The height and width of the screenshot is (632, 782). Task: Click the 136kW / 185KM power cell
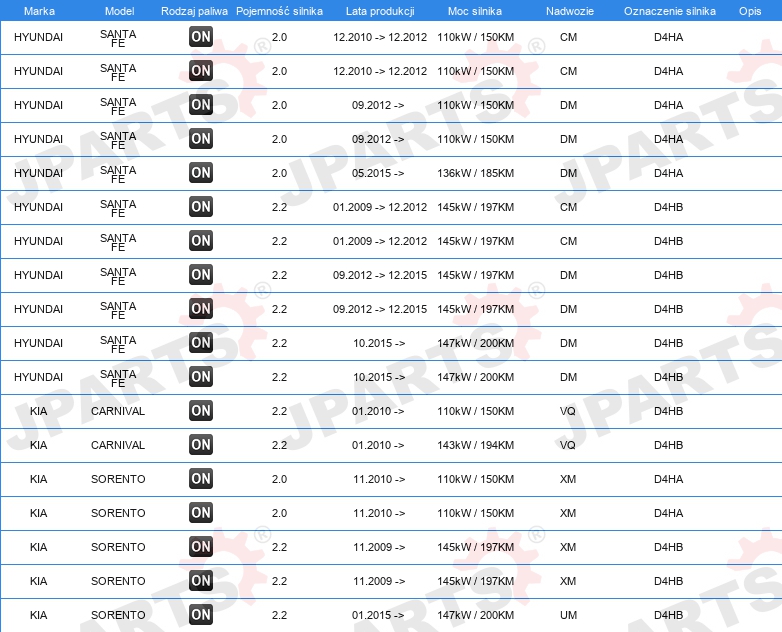coord(476,173)
